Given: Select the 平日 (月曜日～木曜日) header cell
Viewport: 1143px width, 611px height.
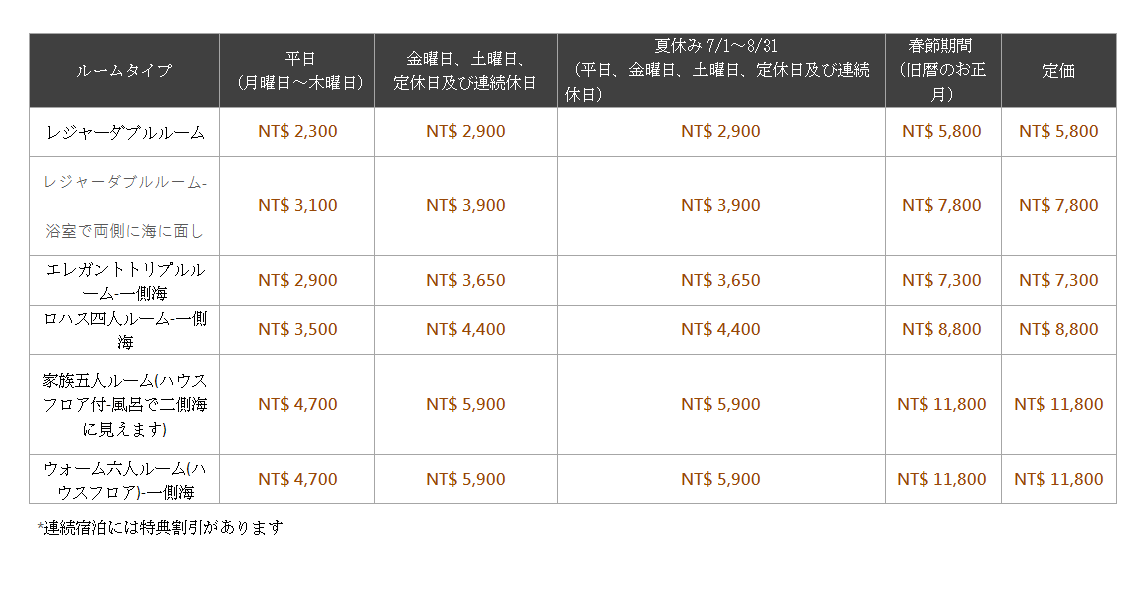Looking at the screenshot, I should click(x=297, y=71).
